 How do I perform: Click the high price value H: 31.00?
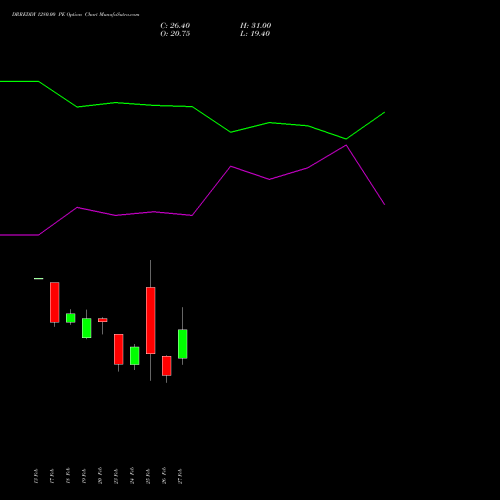(255, 26)
